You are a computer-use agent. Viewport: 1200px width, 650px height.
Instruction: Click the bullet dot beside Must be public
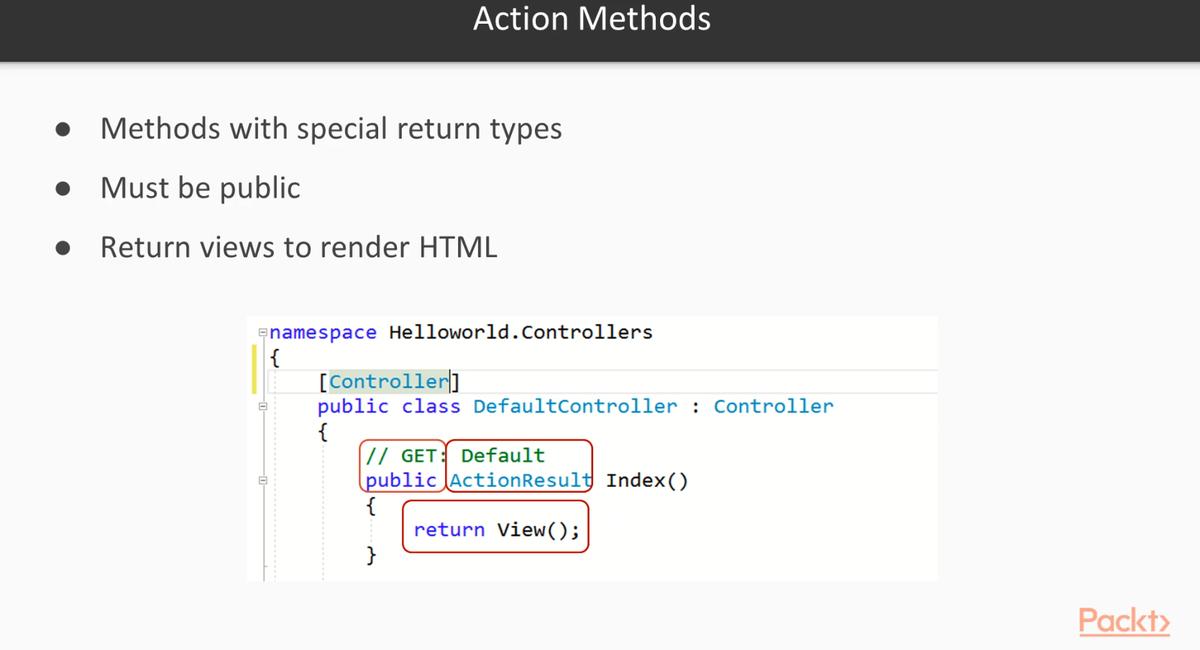(63, 189)
